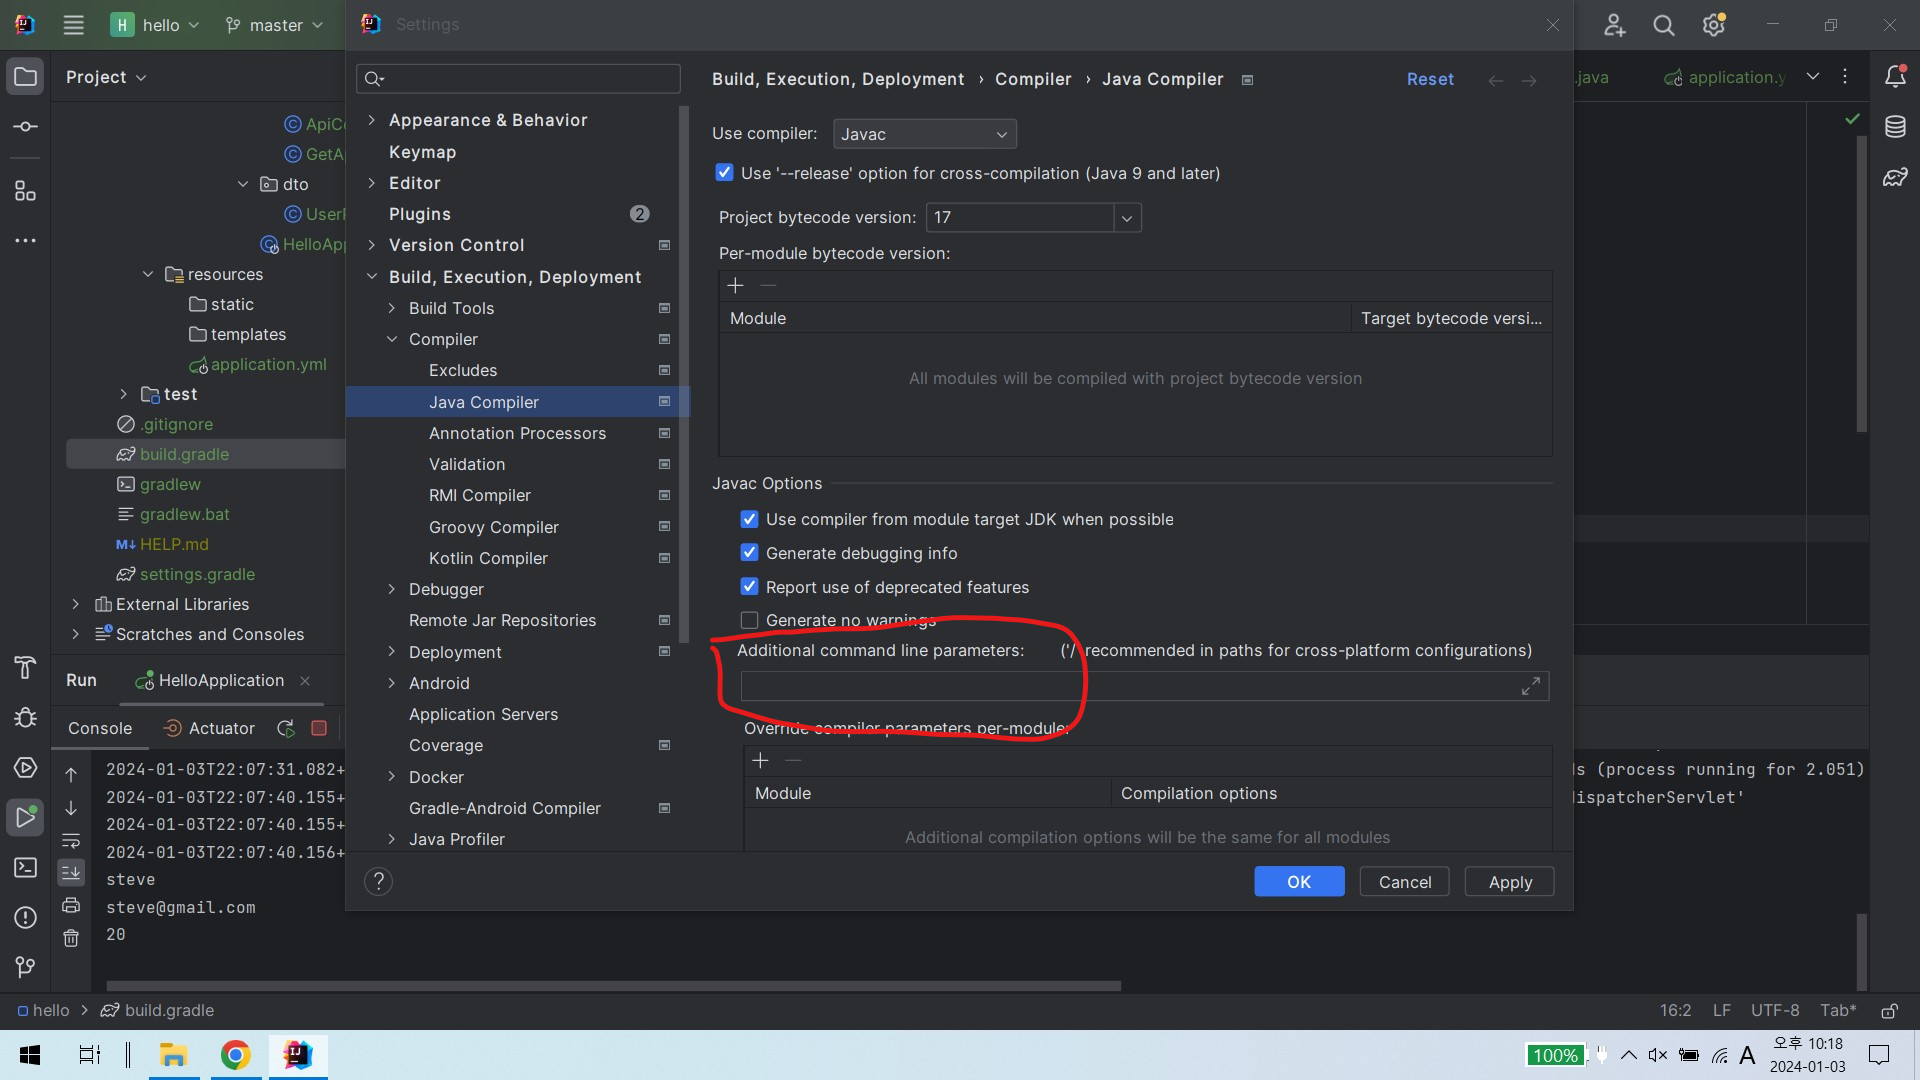Screen dimensions: 1920x1080
Task: Click the OK button
Action: click(x=1299, y=881)
